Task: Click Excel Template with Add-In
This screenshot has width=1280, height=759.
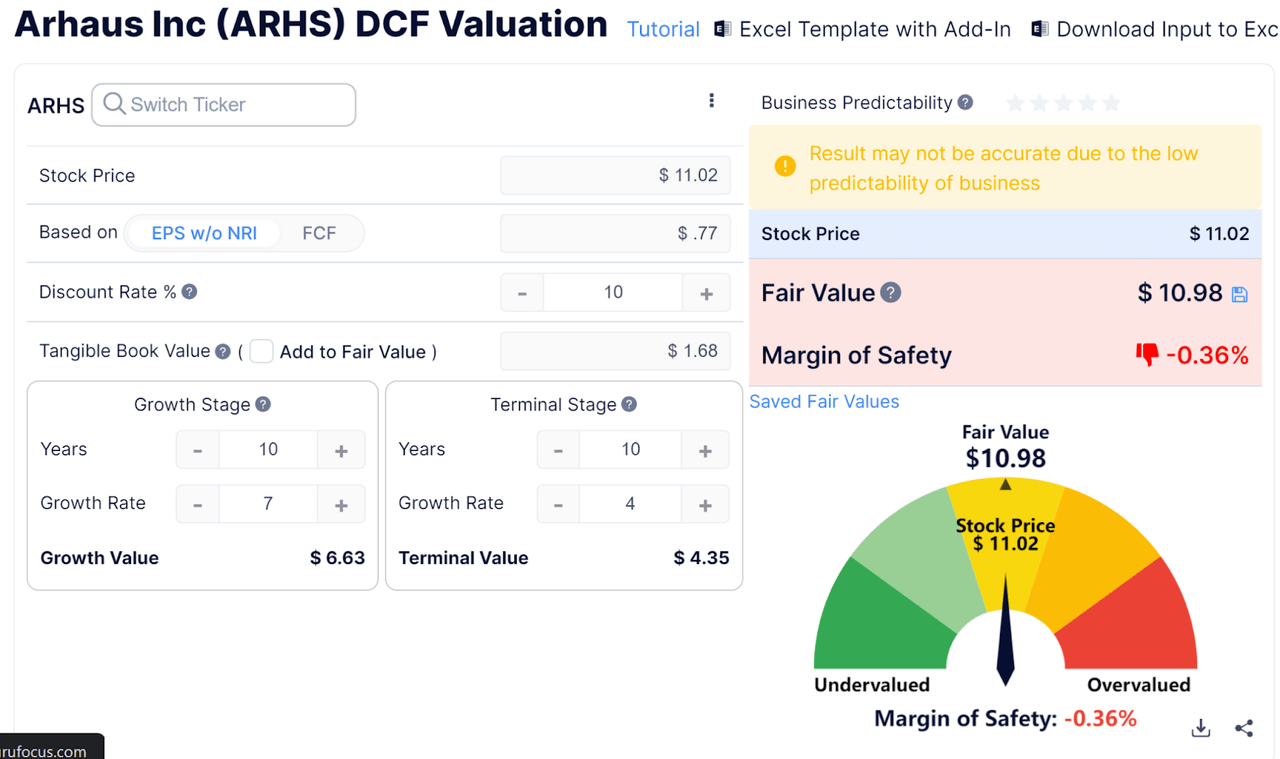Action: pos(862,29)
